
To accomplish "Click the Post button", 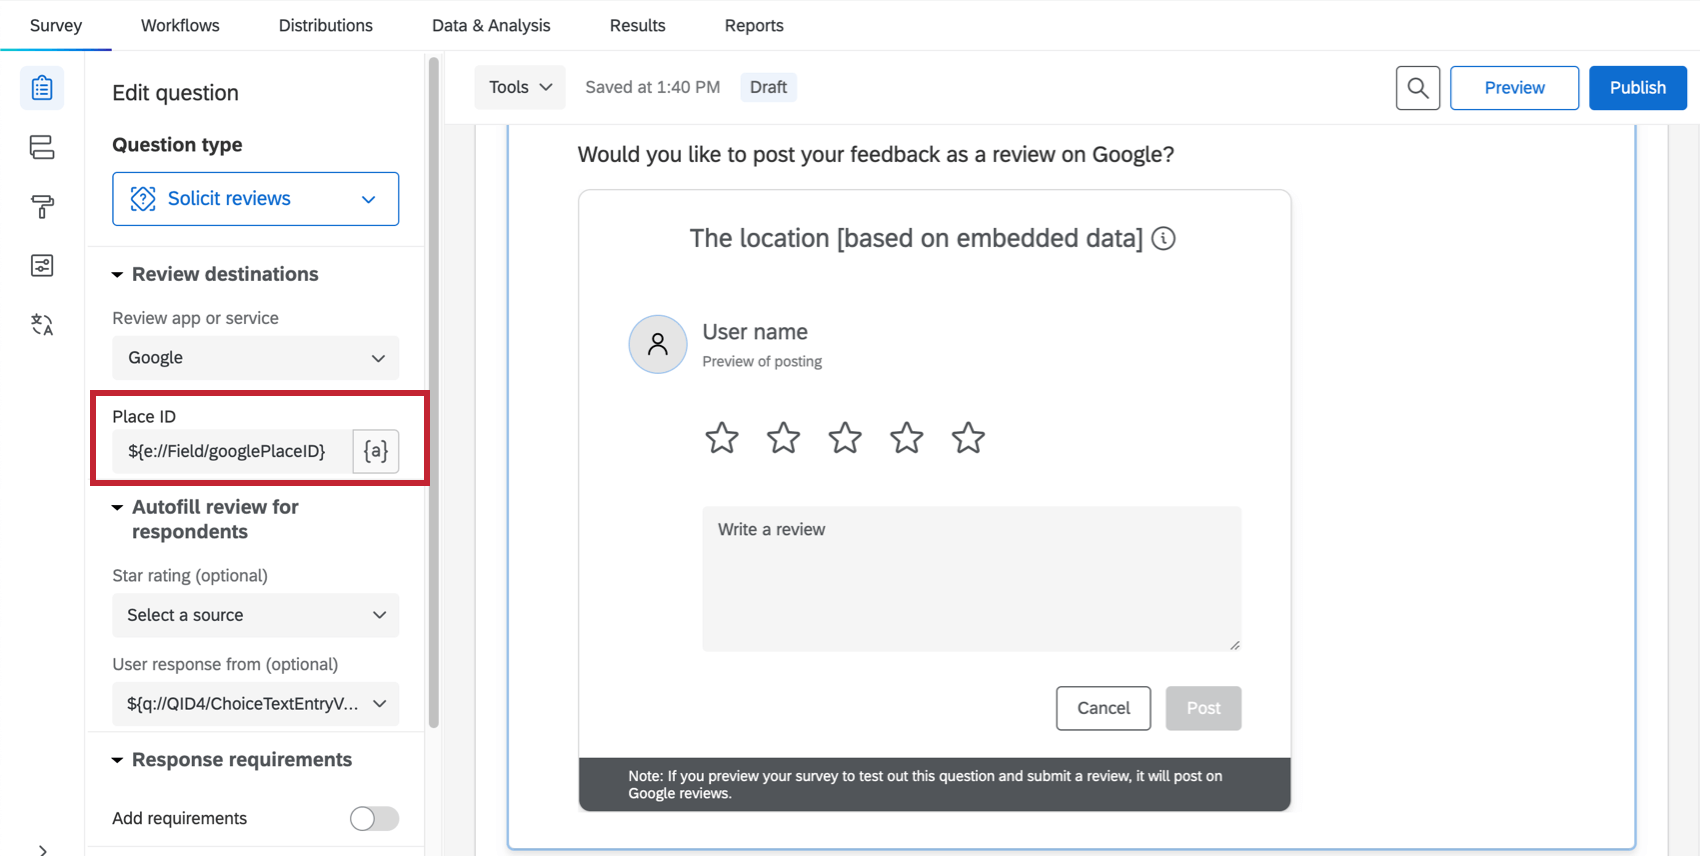I will click(1203, 708).
